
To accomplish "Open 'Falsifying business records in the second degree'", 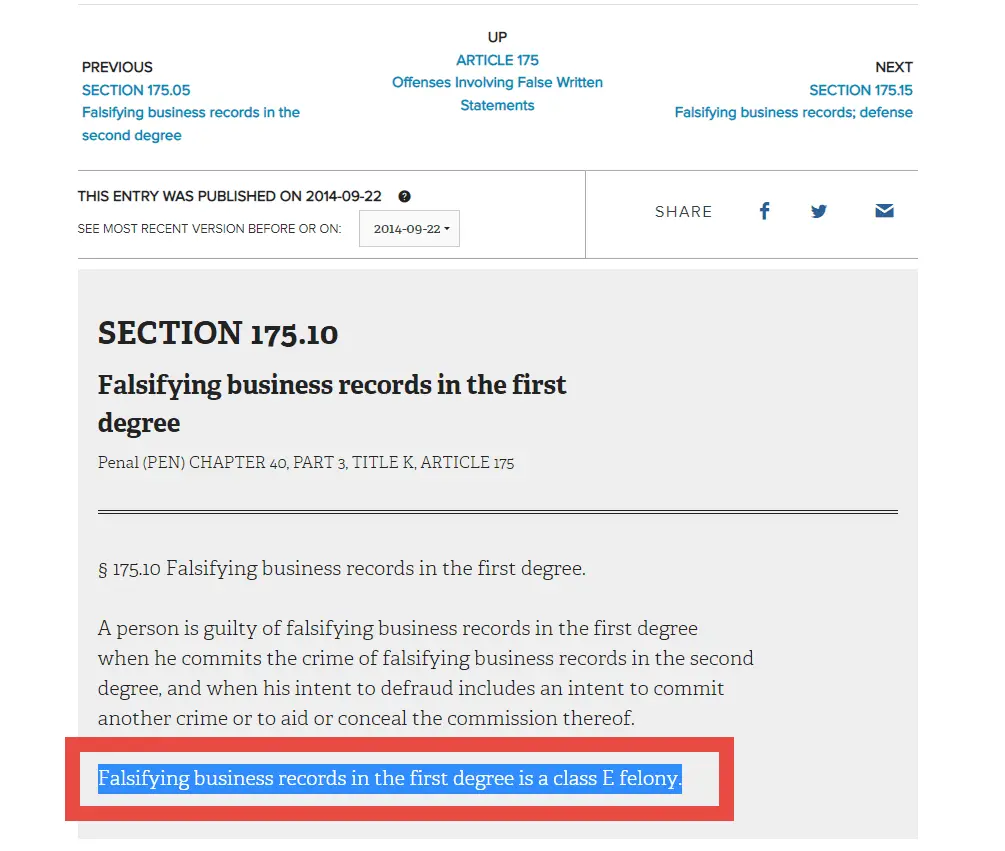I will (190, 124).
